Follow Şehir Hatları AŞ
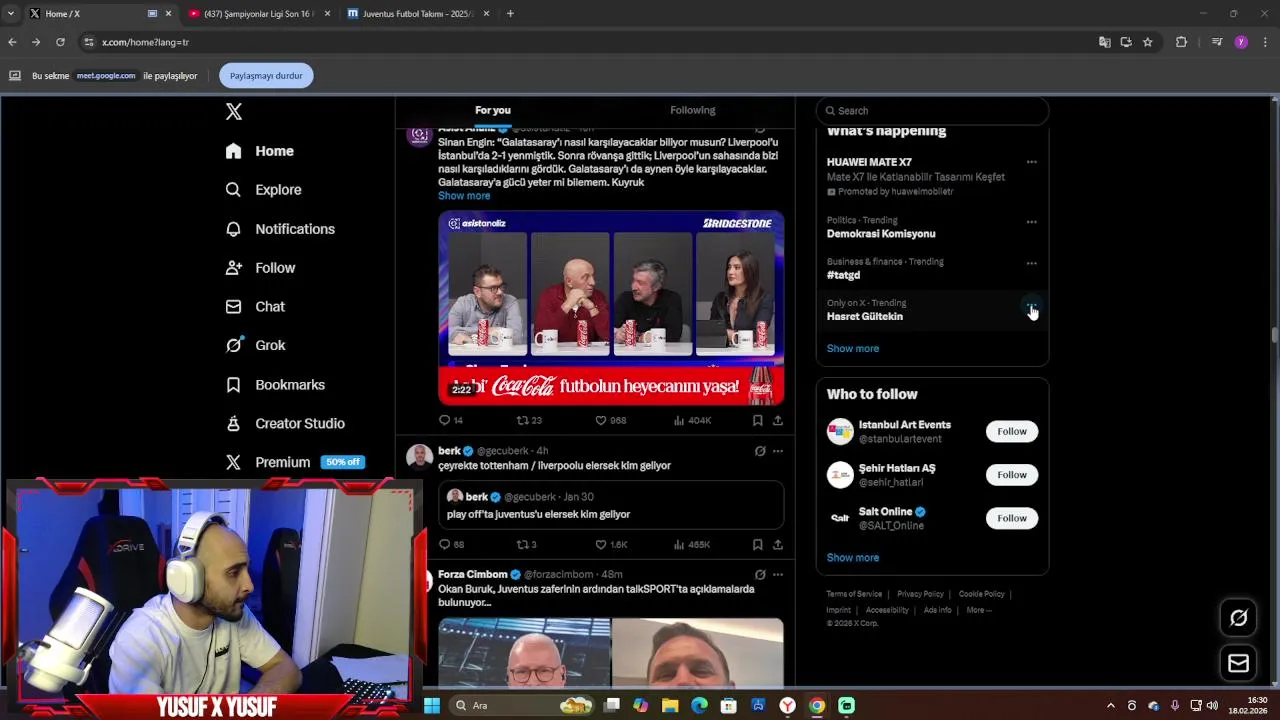Viewport: 1280px width, 720px height. (1012, 475)
